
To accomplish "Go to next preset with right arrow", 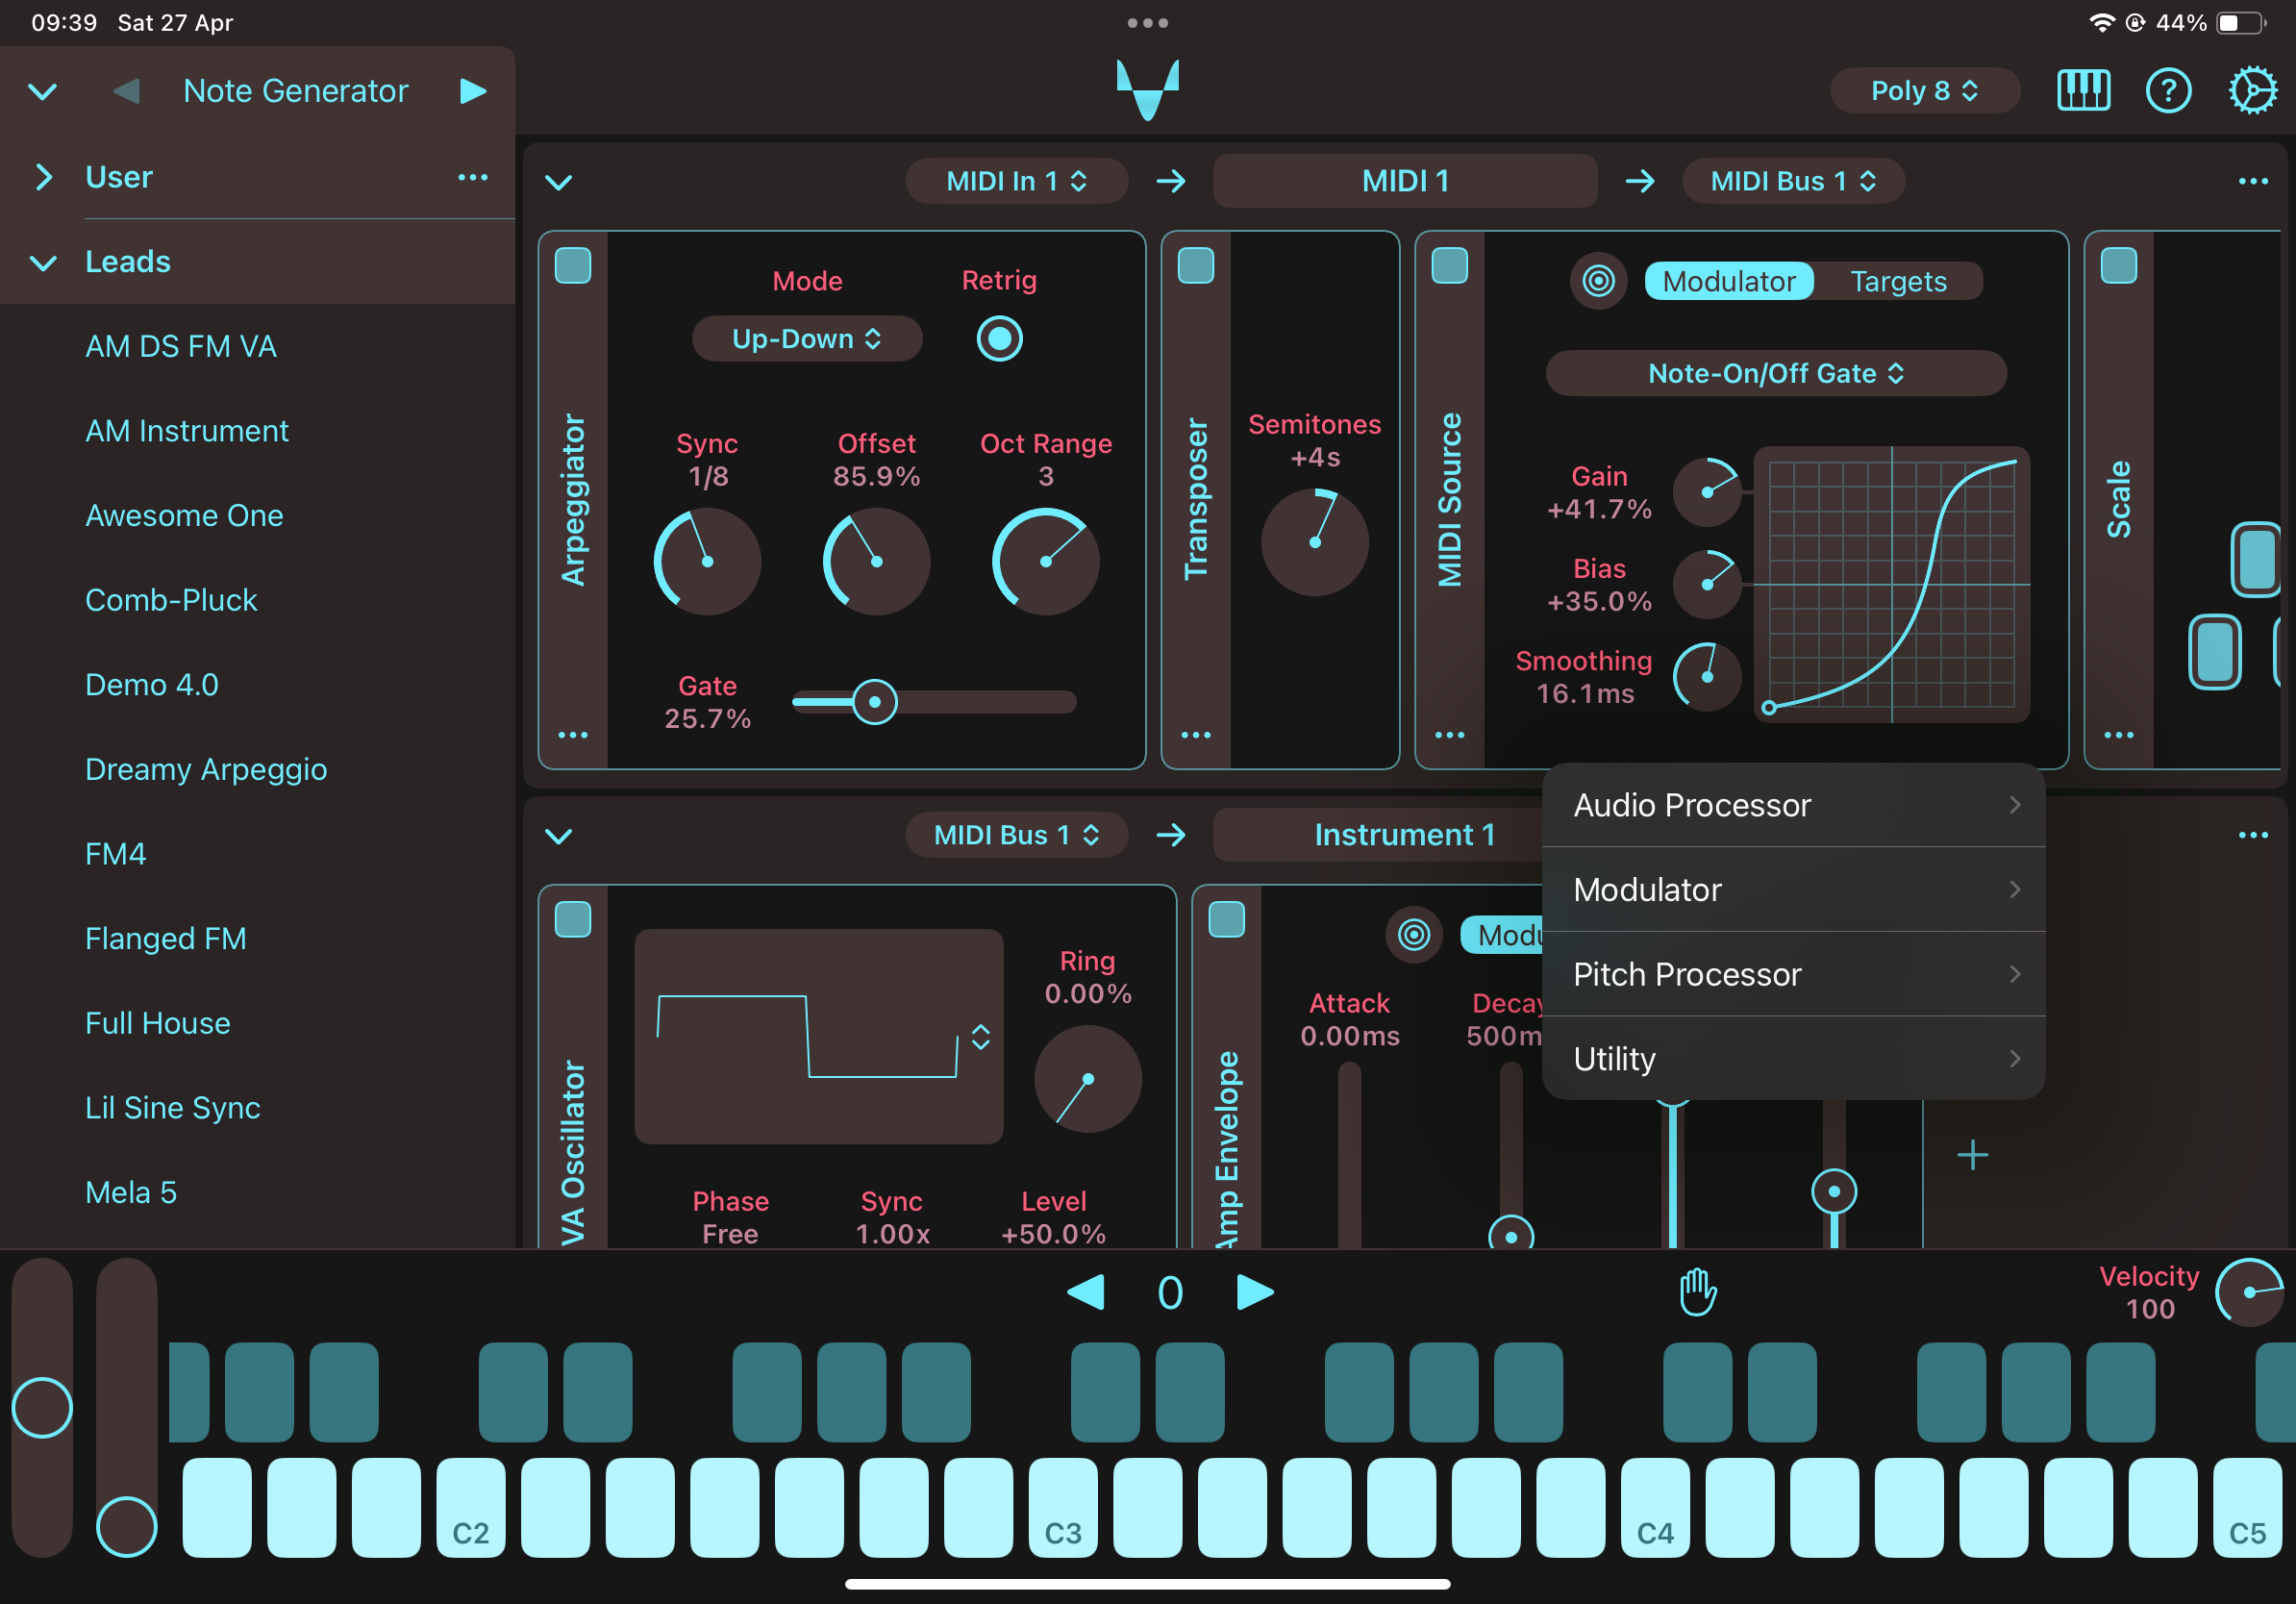I will point(473,91).
